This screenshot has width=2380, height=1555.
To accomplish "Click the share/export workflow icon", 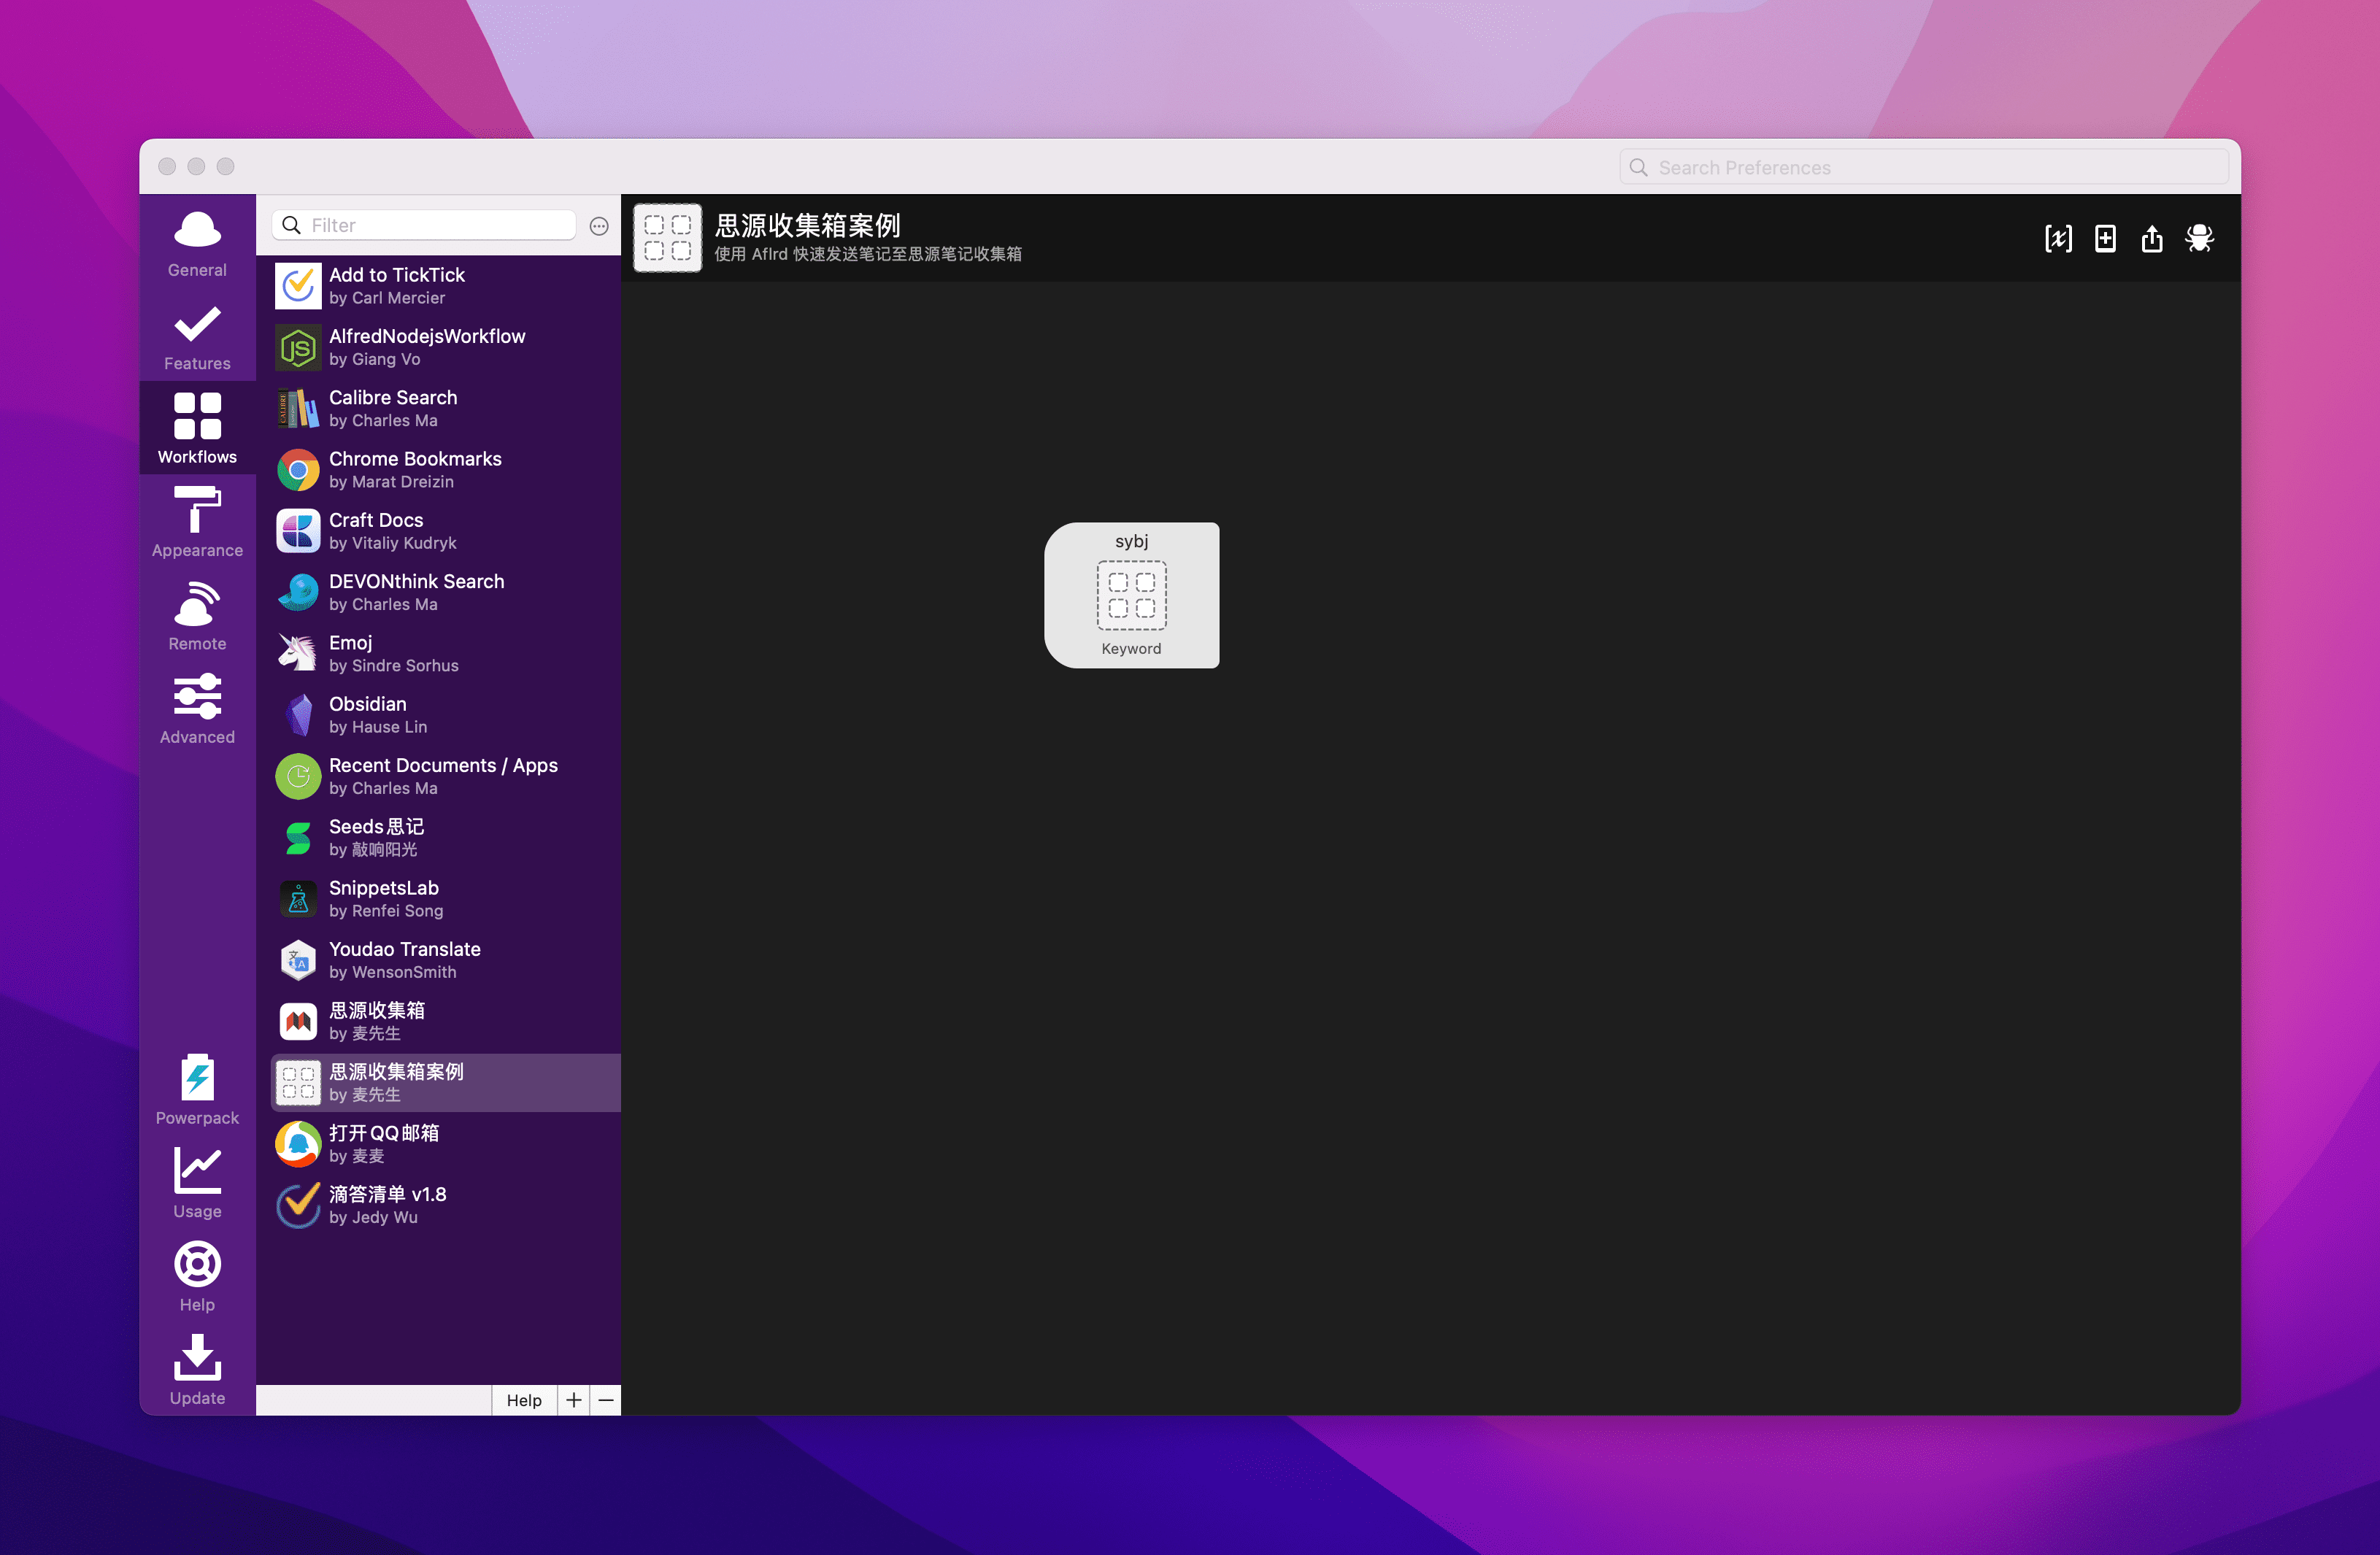I will pyautogui.click(x=2152, y=238).
